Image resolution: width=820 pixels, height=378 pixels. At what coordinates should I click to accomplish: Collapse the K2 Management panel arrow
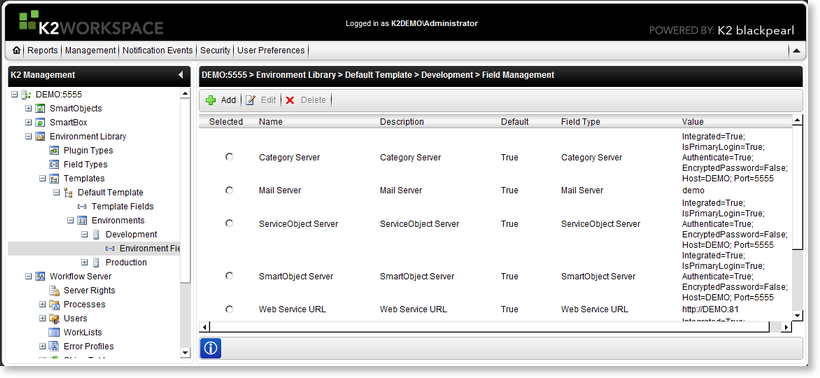point(181,75)
